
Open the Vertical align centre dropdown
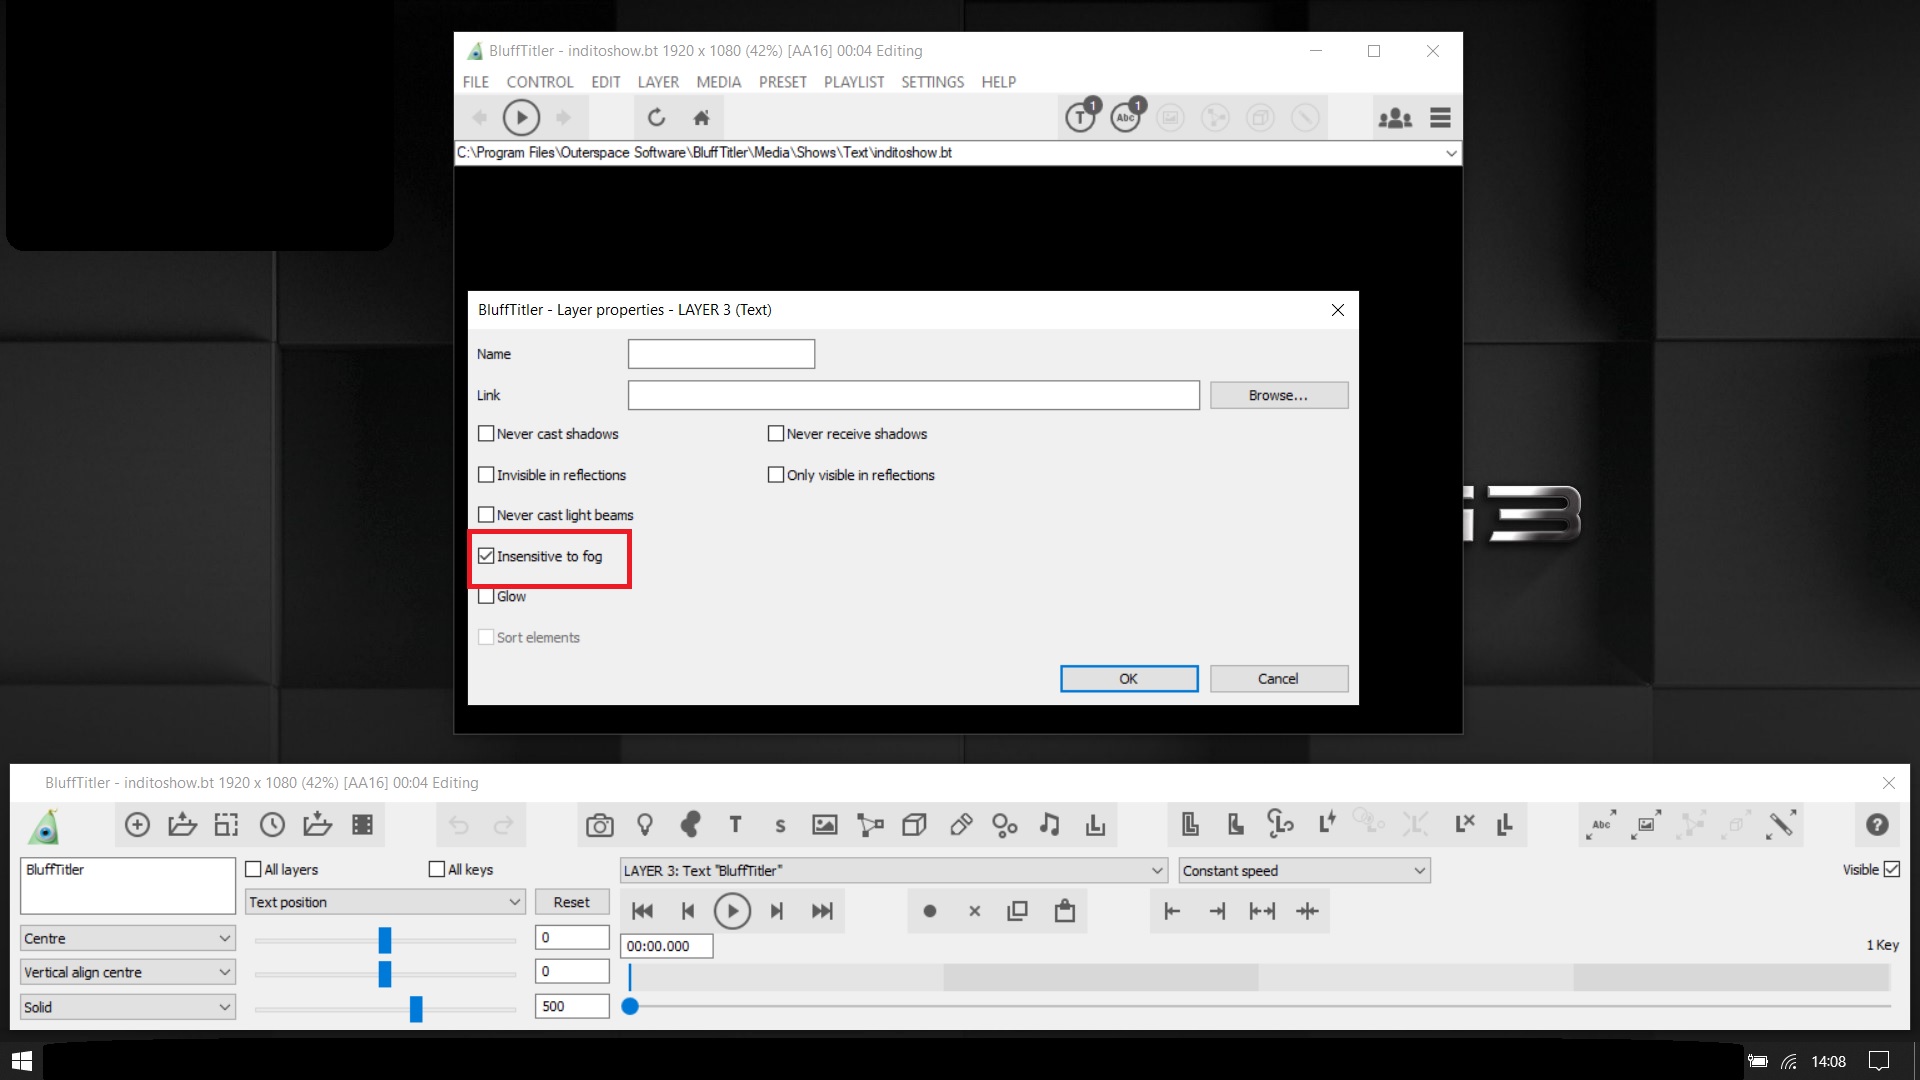[x=128, y=973]
